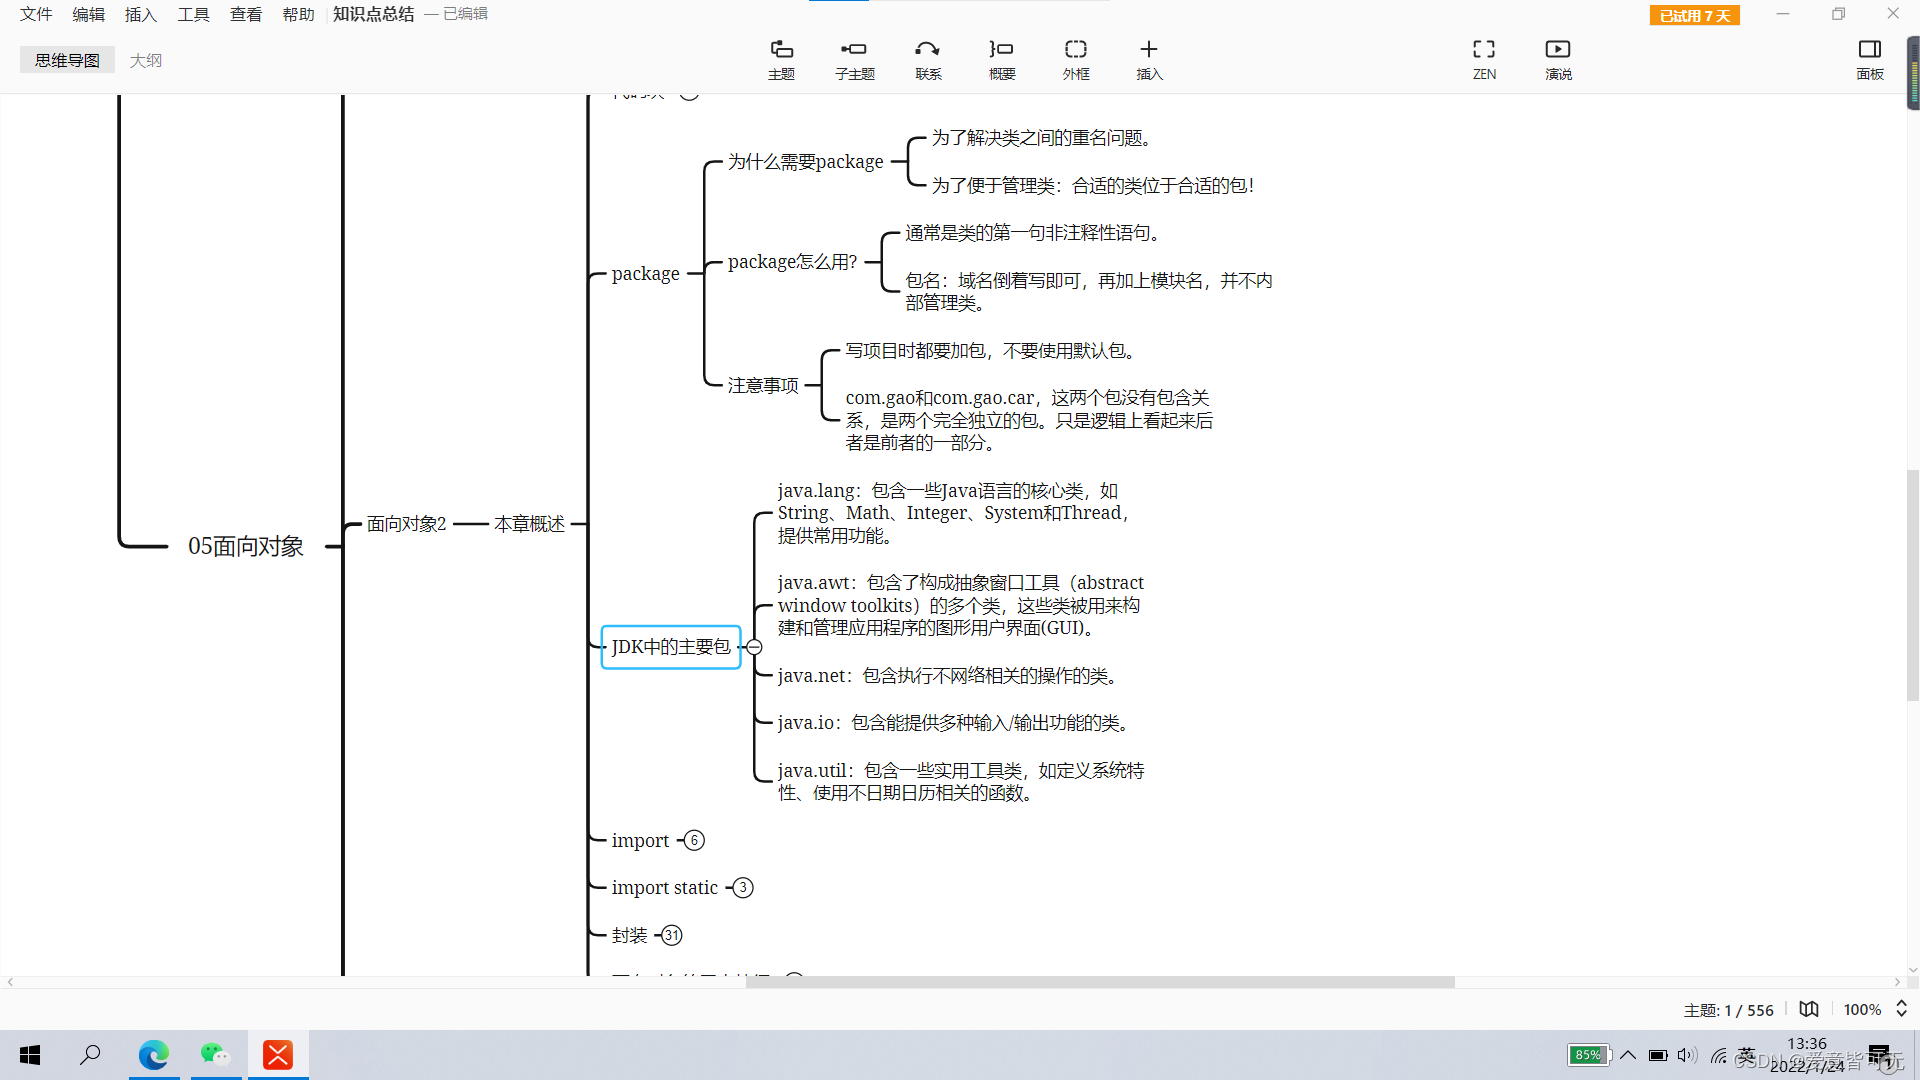The width and height of the screenshot is (1920, 1080).
Task: Click text 通常是类的第一句非注释性语句。
Action: click(1032, 232)
